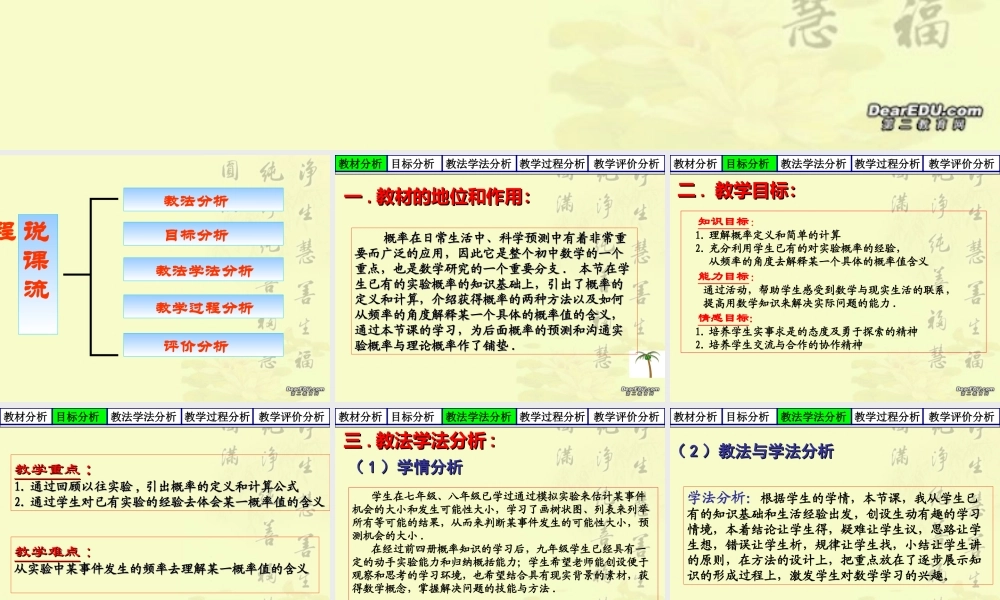Select the 目标分析 tab on the 教法与学法分析 slide
The image size is (1000, 600).
pyautogui.click(x=749, y=417)
